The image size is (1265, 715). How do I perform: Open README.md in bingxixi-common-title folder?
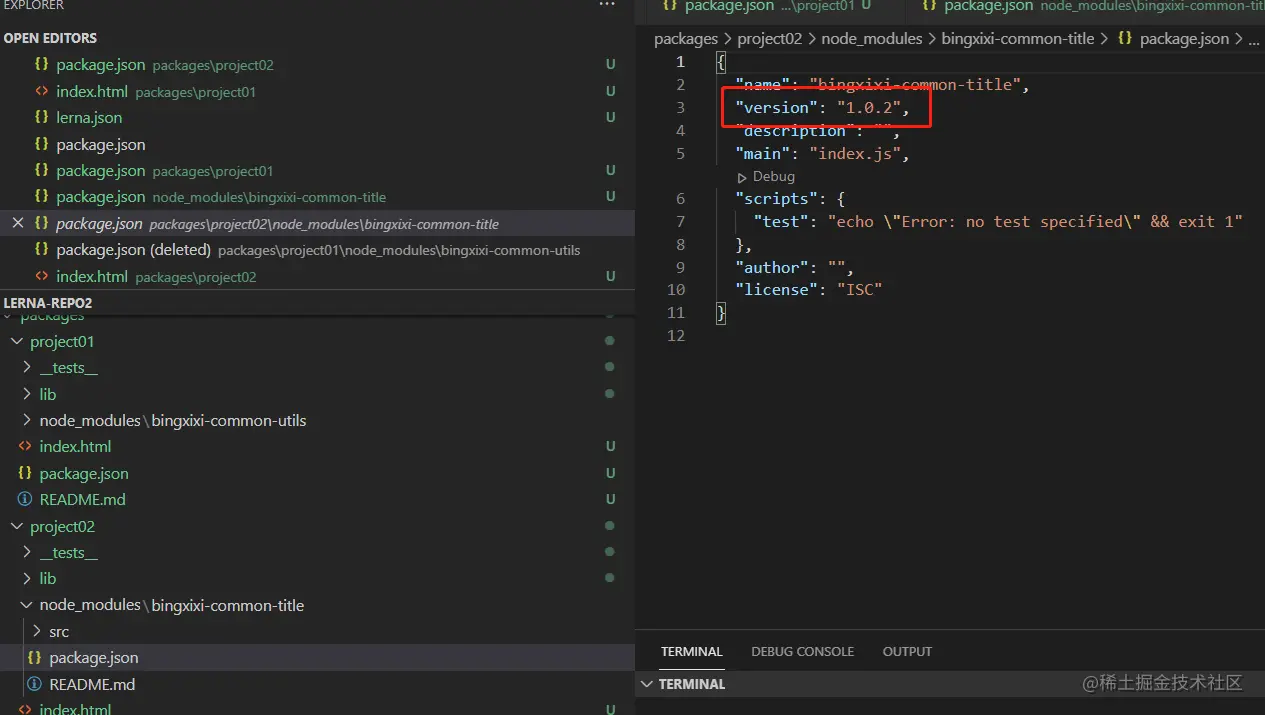(x=92, y=685)
